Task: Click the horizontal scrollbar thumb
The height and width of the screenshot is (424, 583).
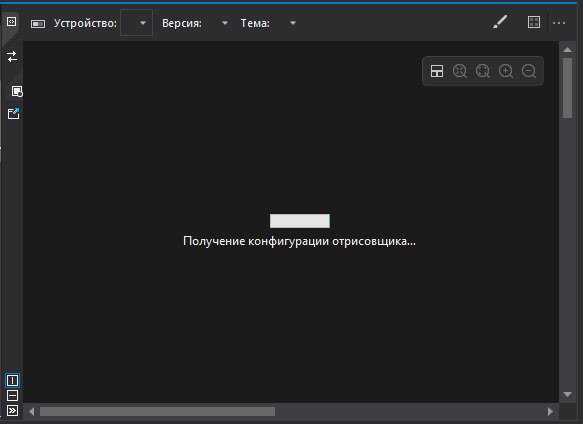Action: [157, 411]
